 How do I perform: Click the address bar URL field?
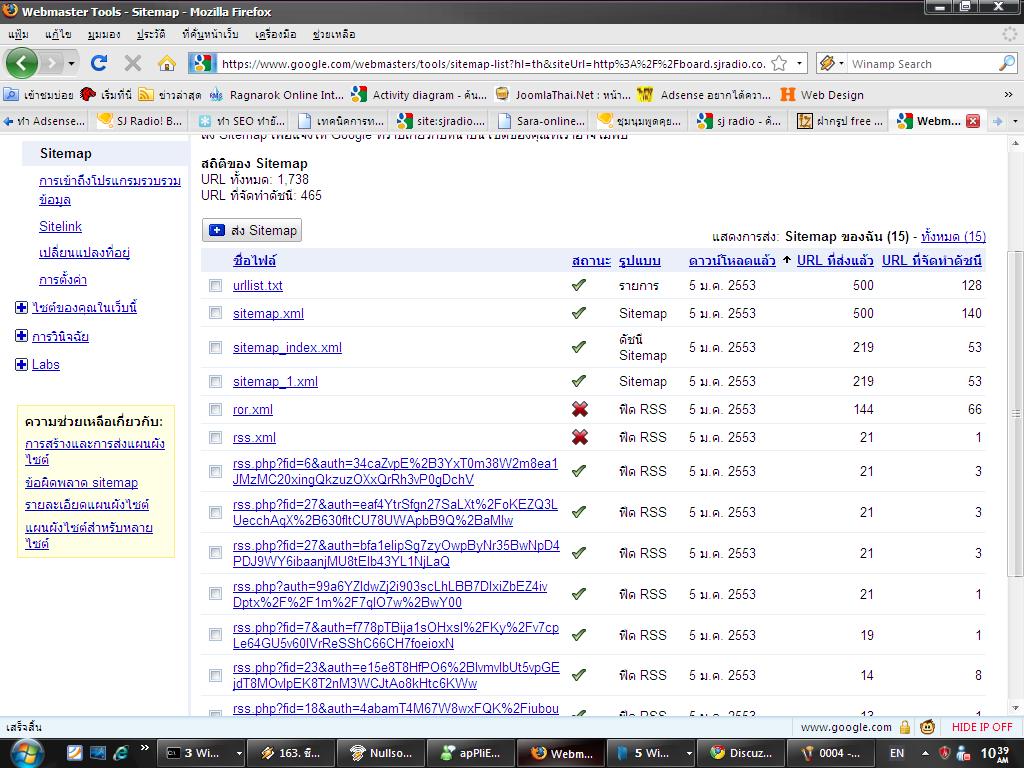pyautogui.click(x=493, y=63)
